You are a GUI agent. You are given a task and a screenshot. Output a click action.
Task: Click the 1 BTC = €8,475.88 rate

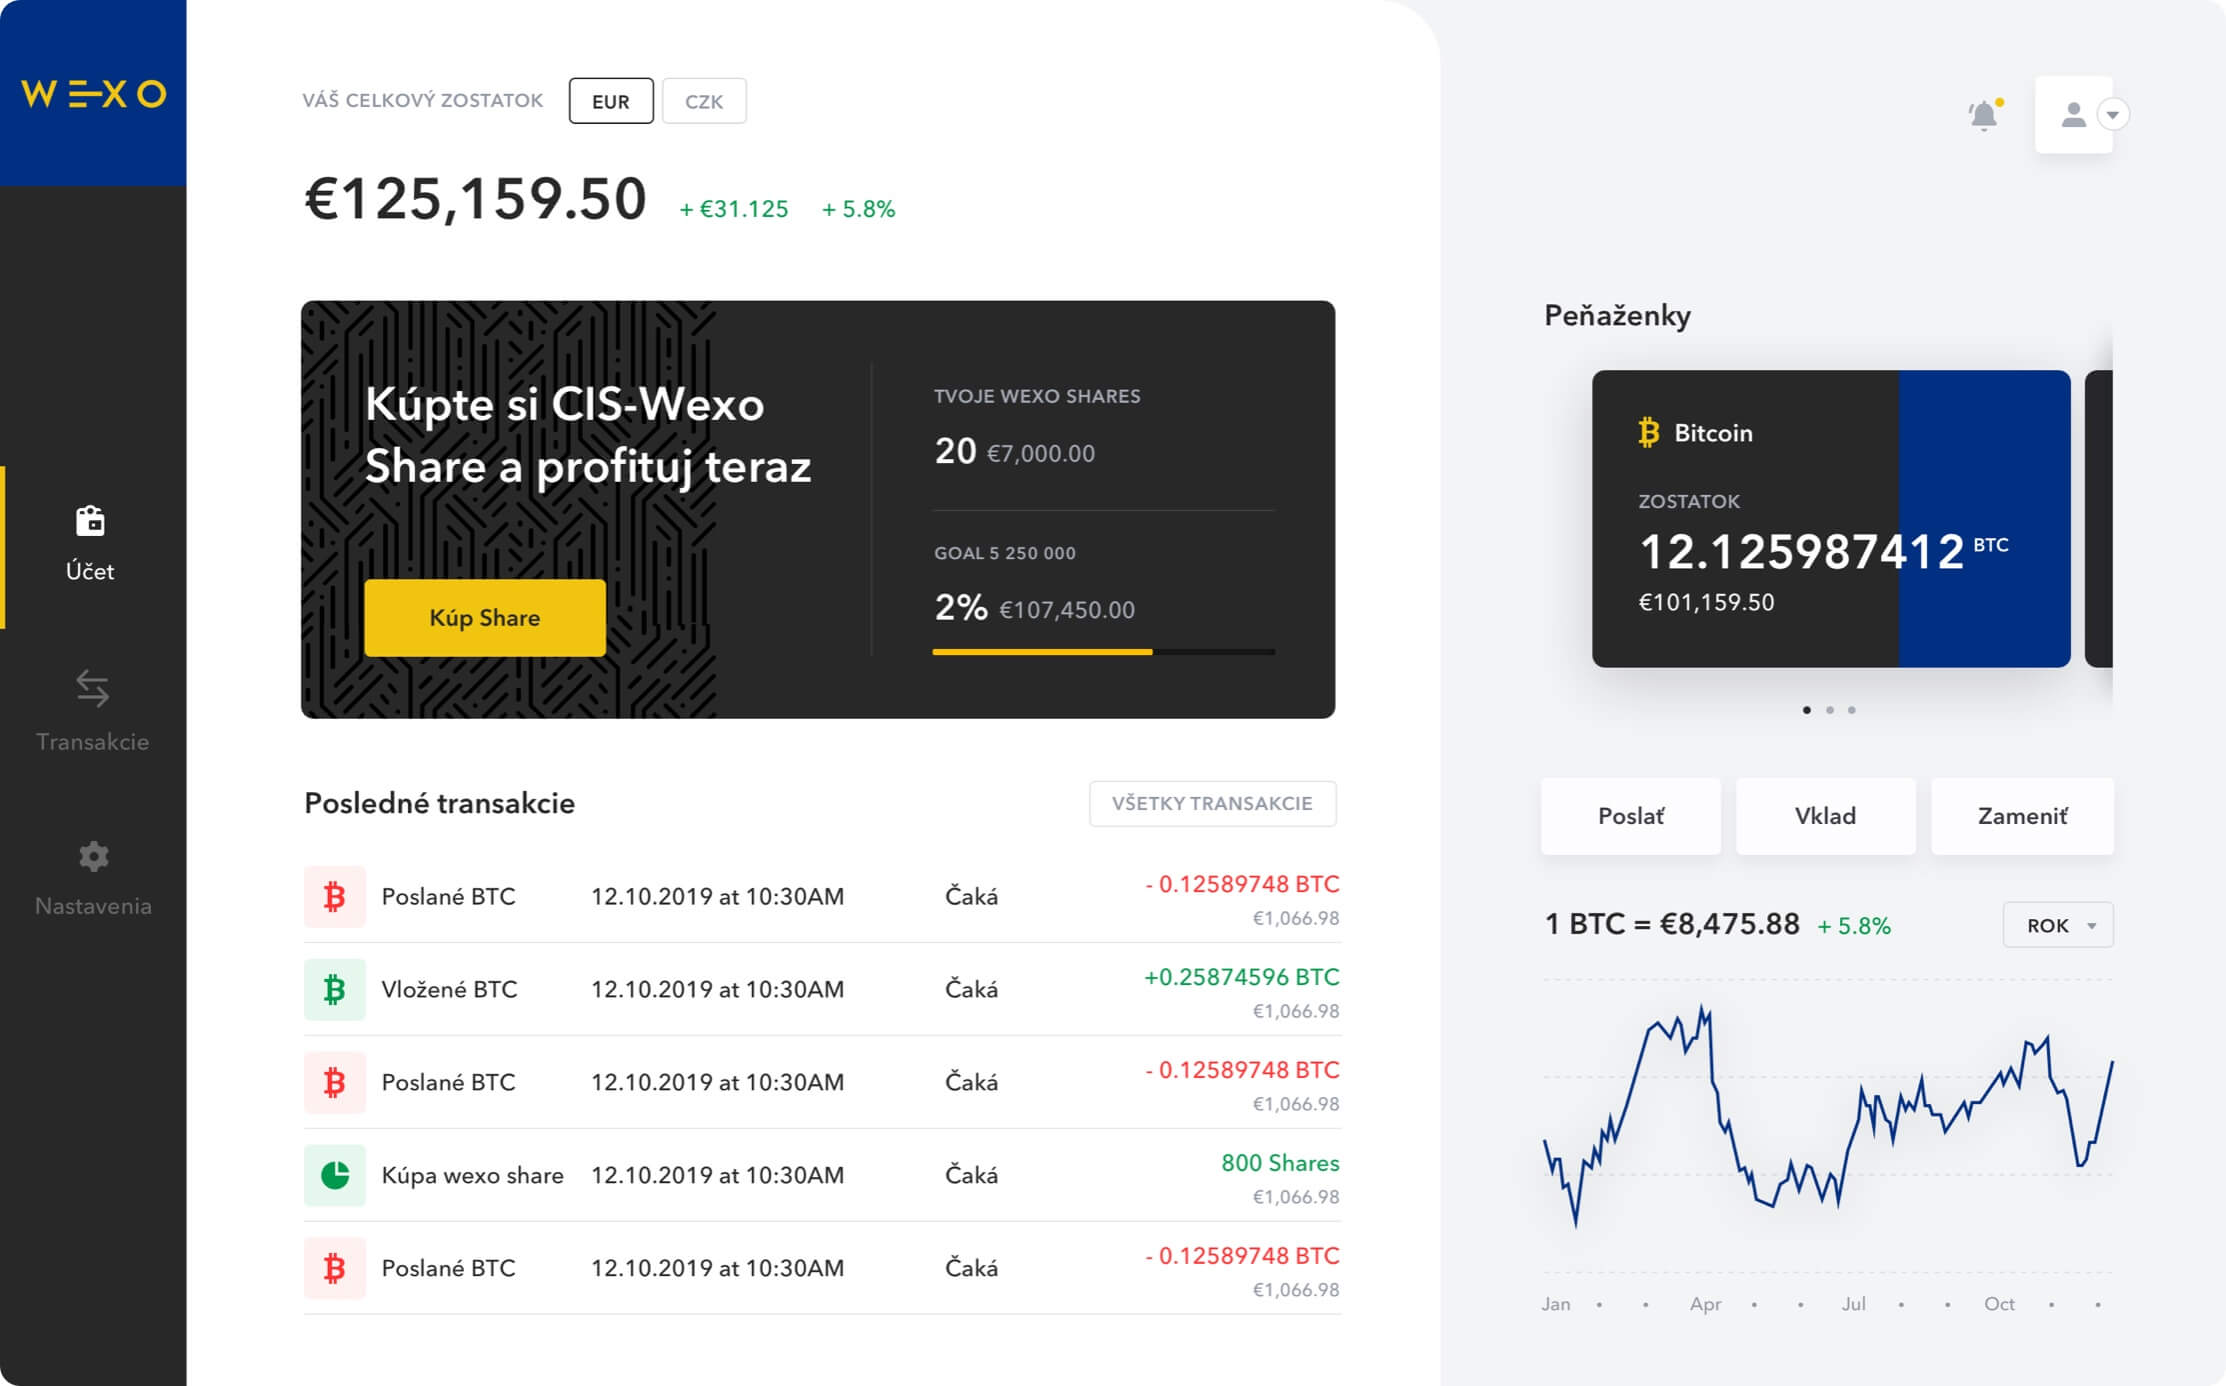(1672, 924)
